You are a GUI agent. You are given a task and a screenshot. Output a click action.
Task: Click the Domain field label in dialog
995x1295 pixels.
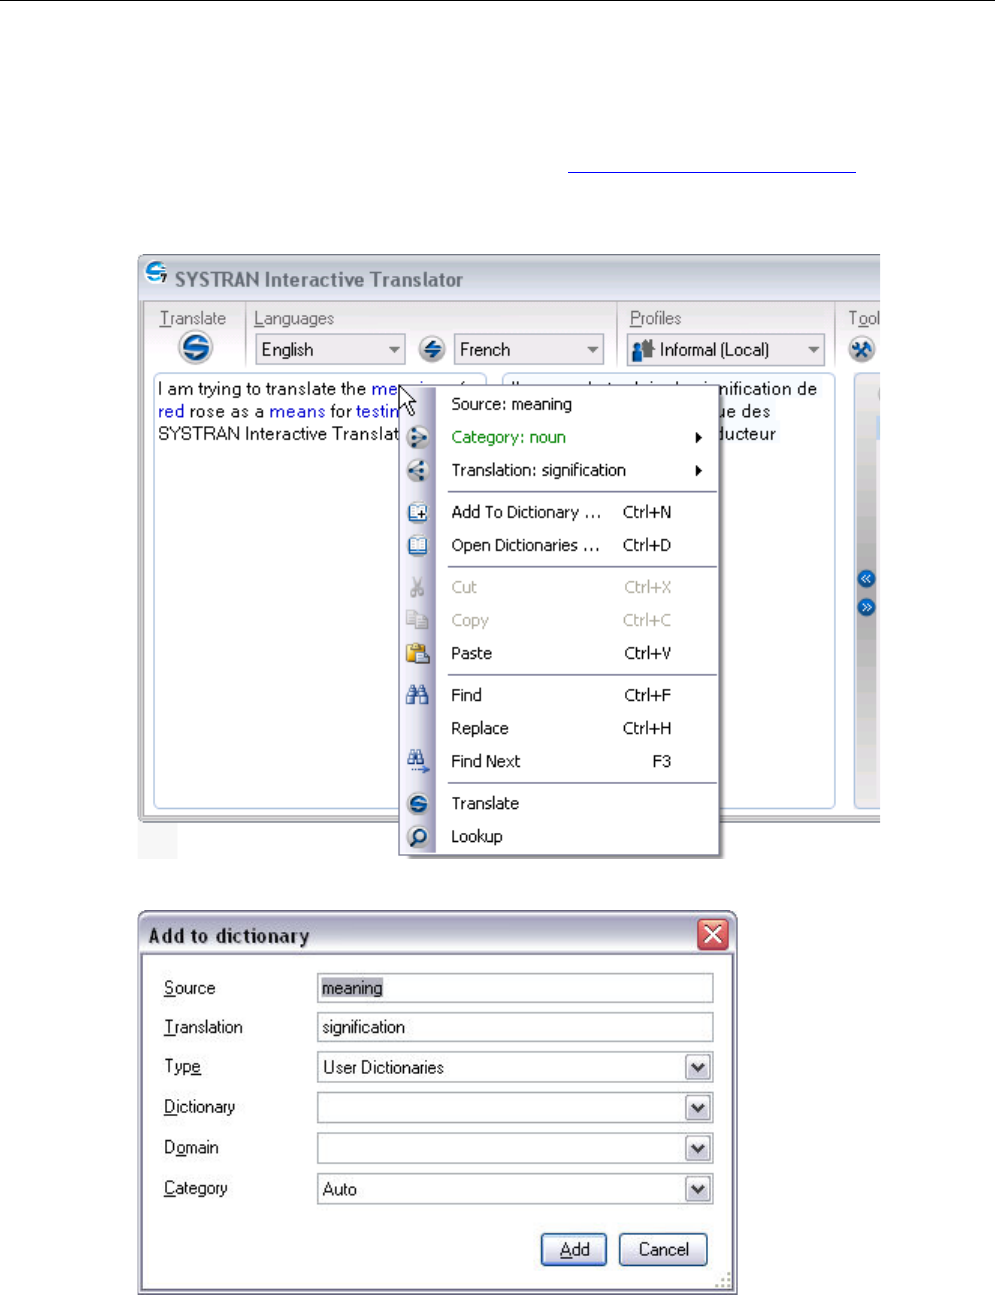191,1147
